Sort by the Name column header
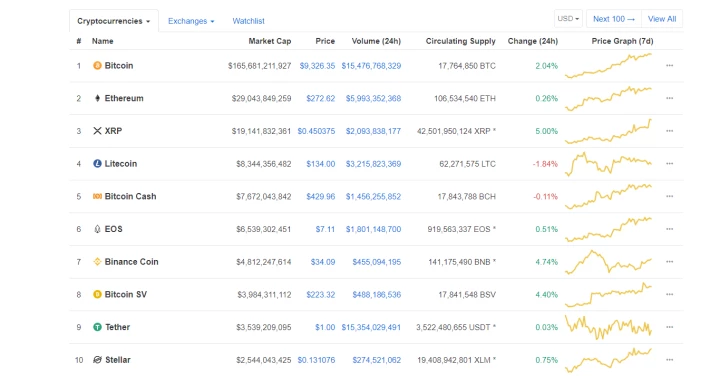This screenshot has height=376, width=710. 103,41
